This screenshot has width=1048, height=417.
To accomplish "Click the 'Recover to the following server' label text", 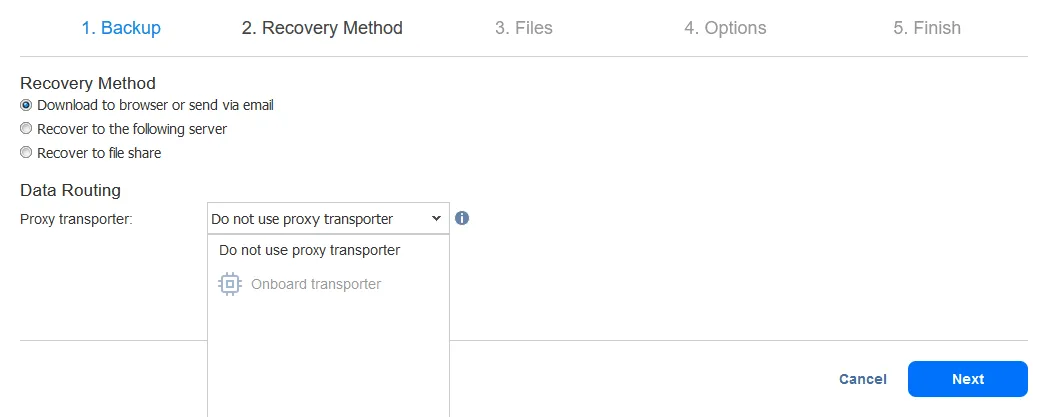I will coord(132,129).
